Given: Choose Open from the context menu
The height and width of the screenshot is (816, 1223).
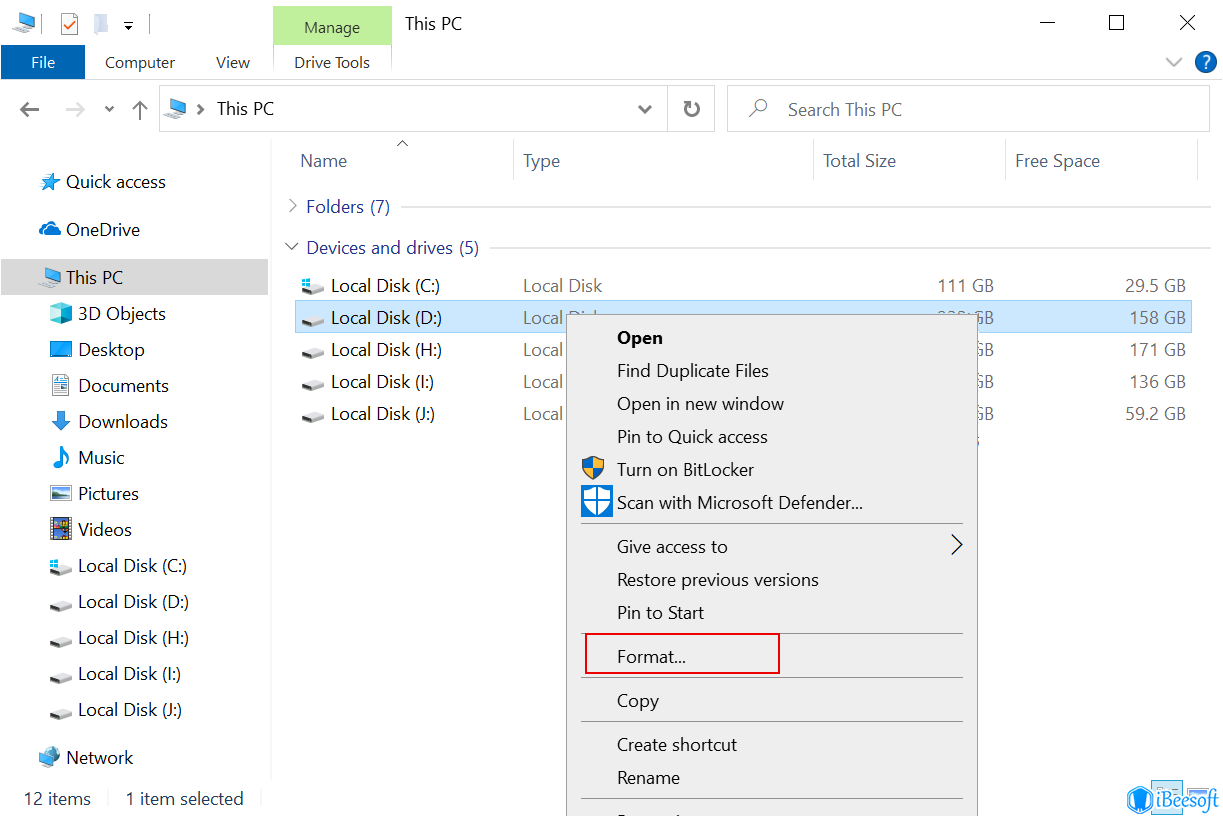Looking at the screenshot, I should pos(640,338).
